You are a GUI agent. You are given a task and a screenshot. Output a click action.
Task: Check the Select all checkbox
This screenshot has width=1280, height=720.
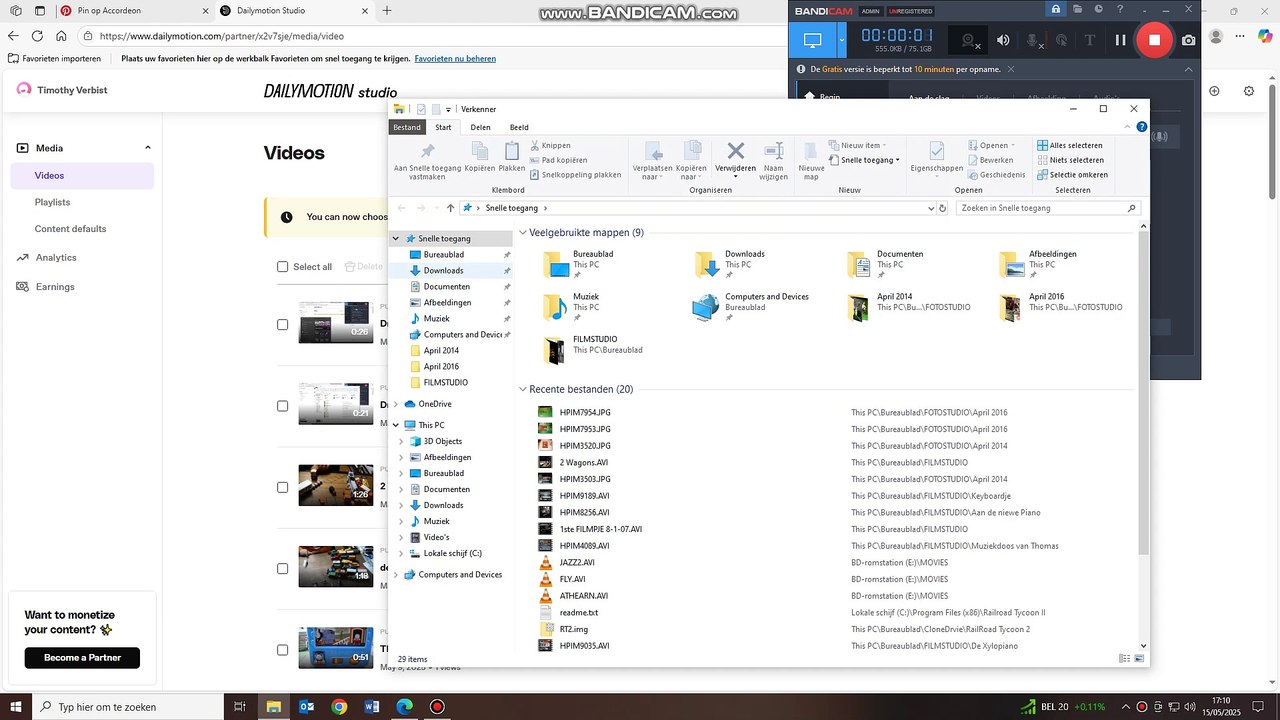pyautogui.click(x=282, y=267)
